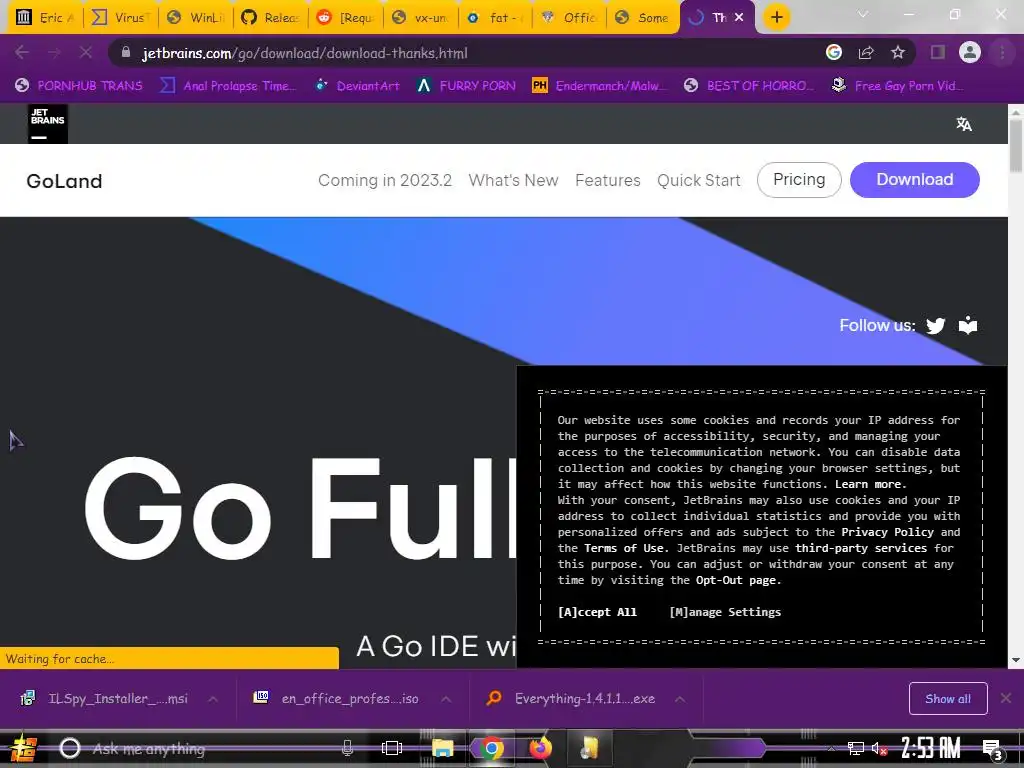Open the Action Center notifications
The width and height of the screenshot is (1024, 768).
(x=993, y=749)
